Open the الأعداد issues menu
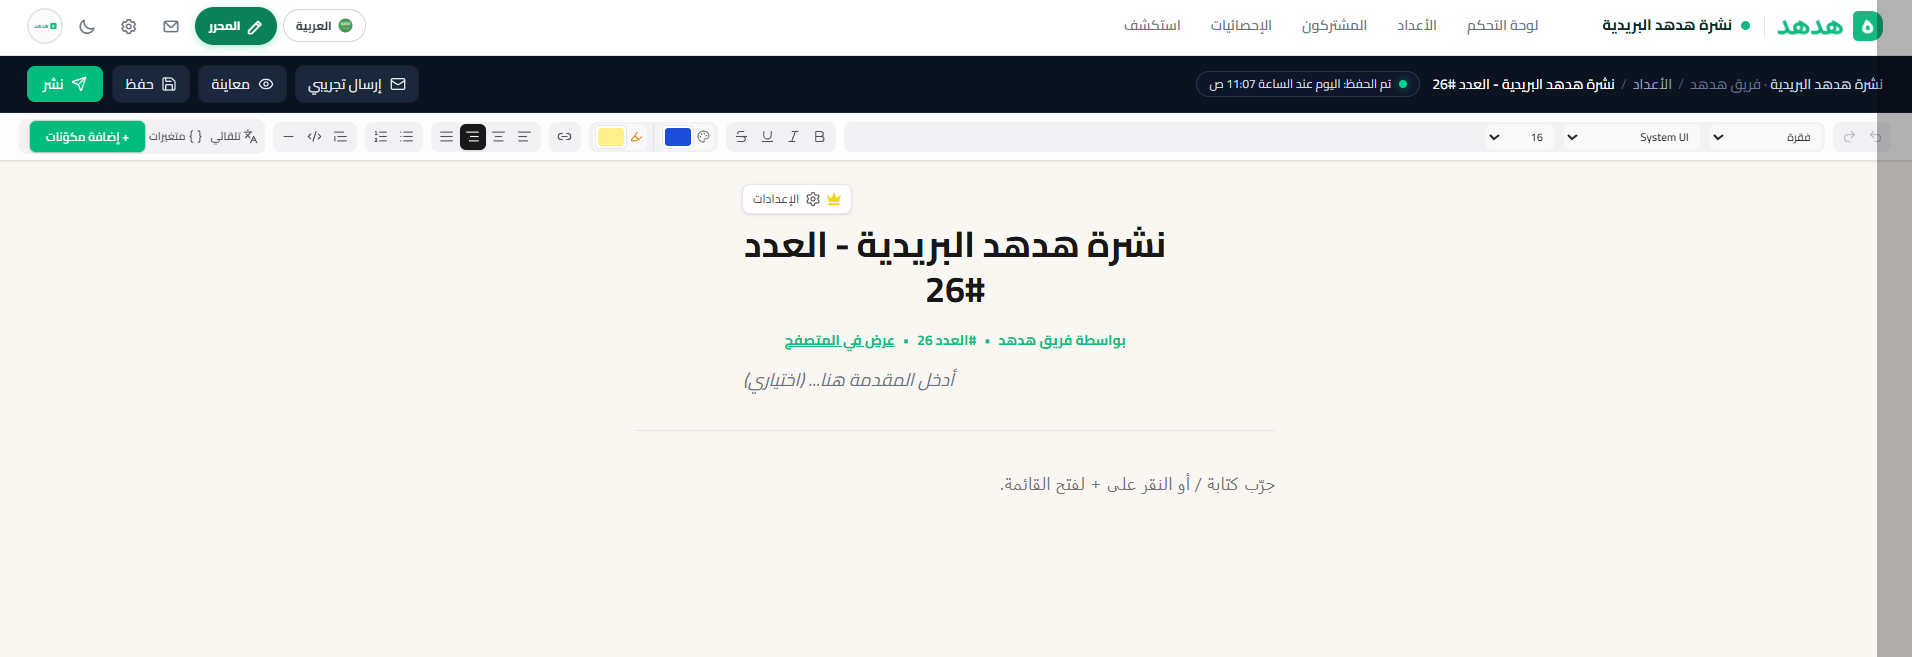The height and width of the screenshot is (657, 1912). pos(1417,25)
